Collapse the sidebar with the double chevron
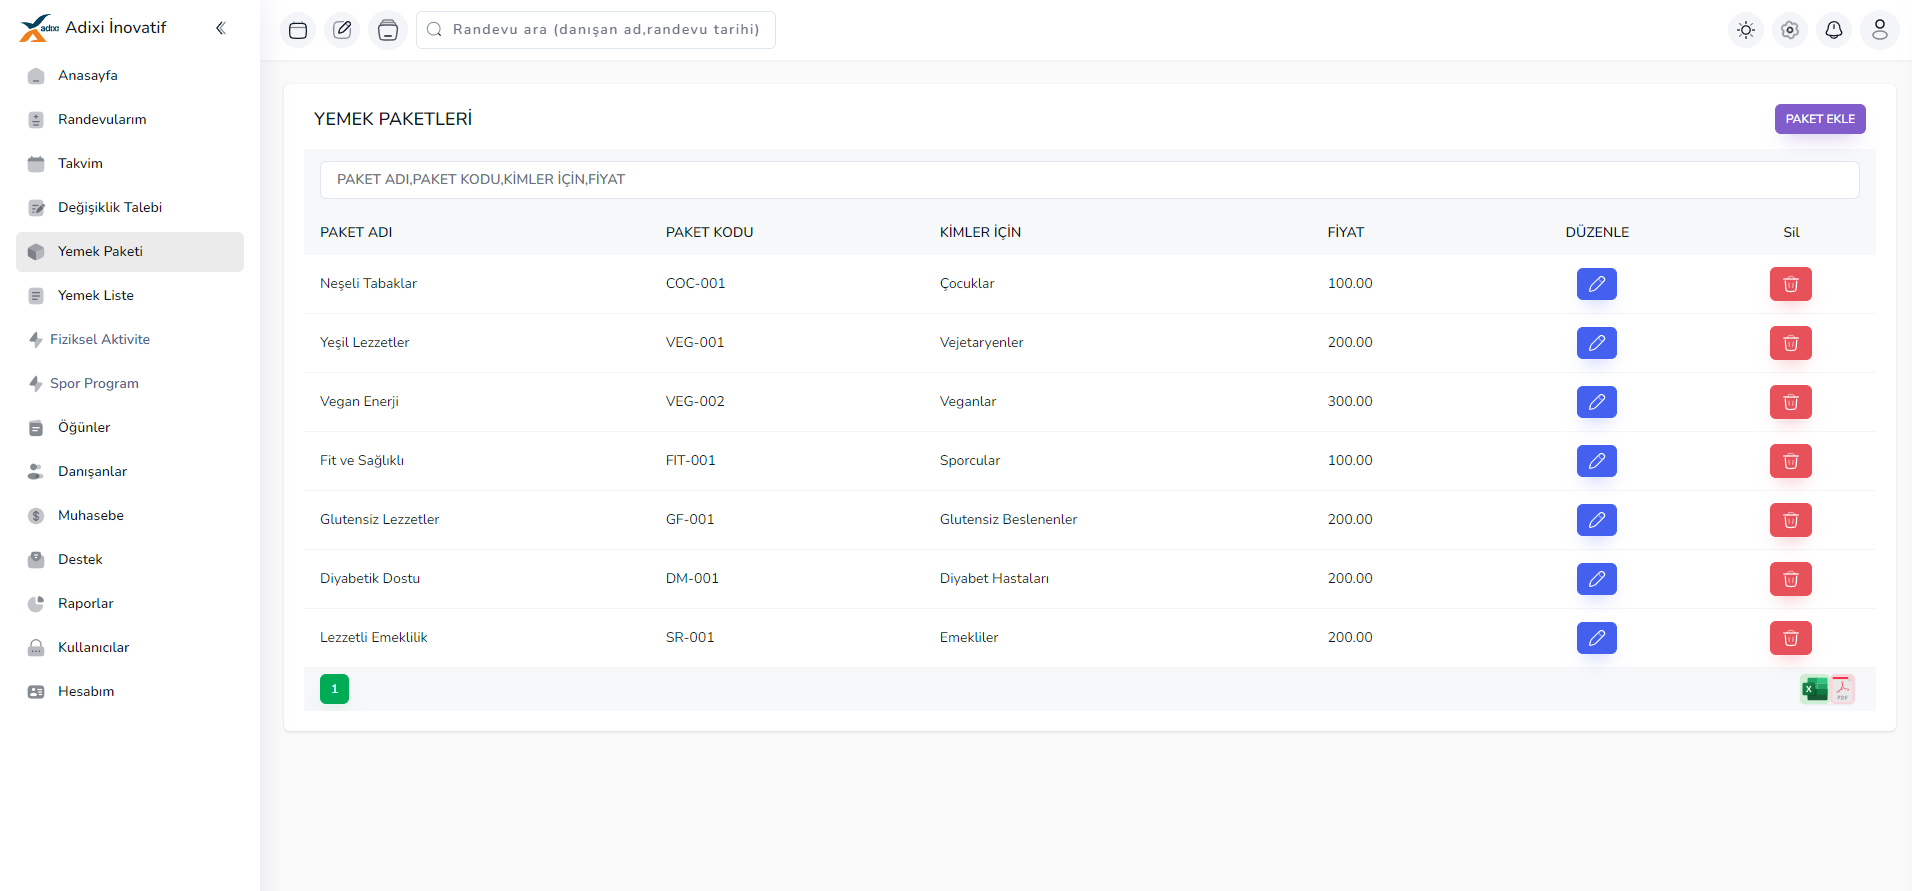 coord(221,28)
